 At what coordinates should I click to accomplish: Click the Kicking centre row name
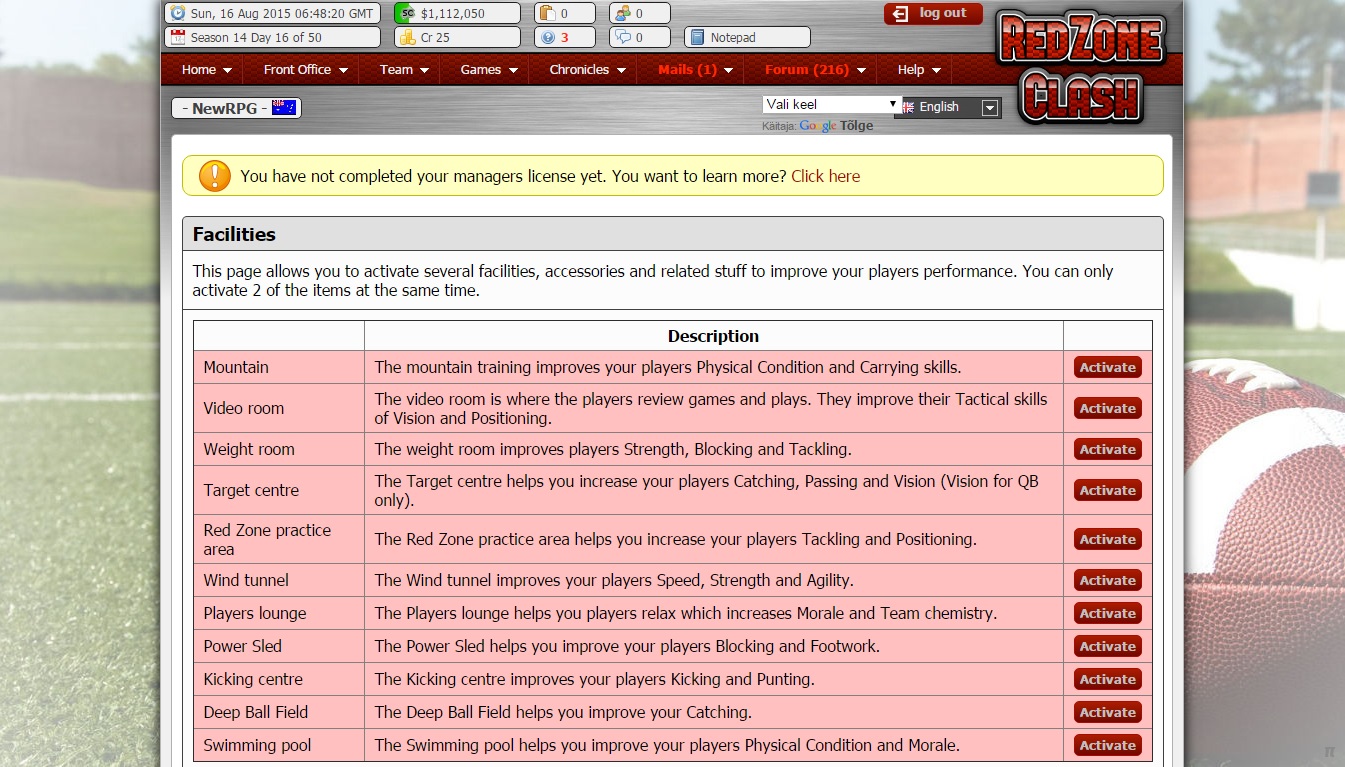(x=253, y=679)
